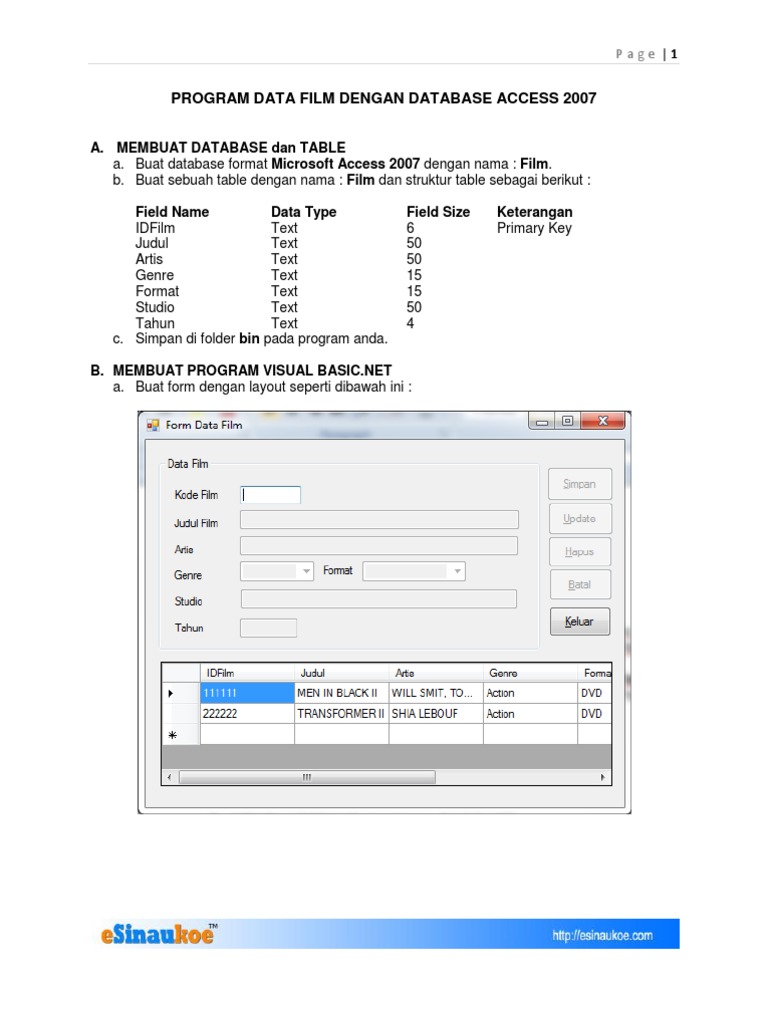Focus the Kode Film text box
This screenshot has height=1024, width=768.
pyautogui.click(x=270, y=495)
